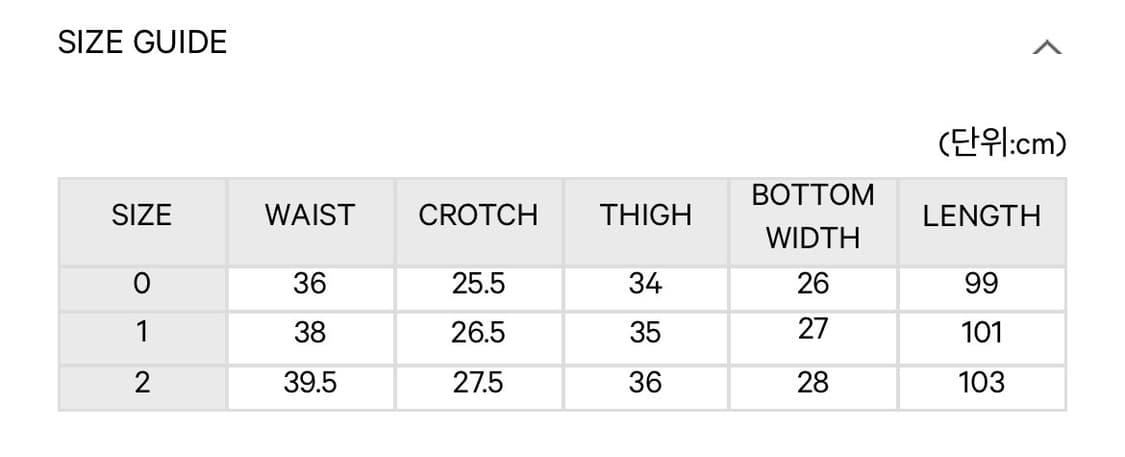This screenshot has height=457, width=1125.
Task: Click the size 0 row label
Action: point(142,285)
